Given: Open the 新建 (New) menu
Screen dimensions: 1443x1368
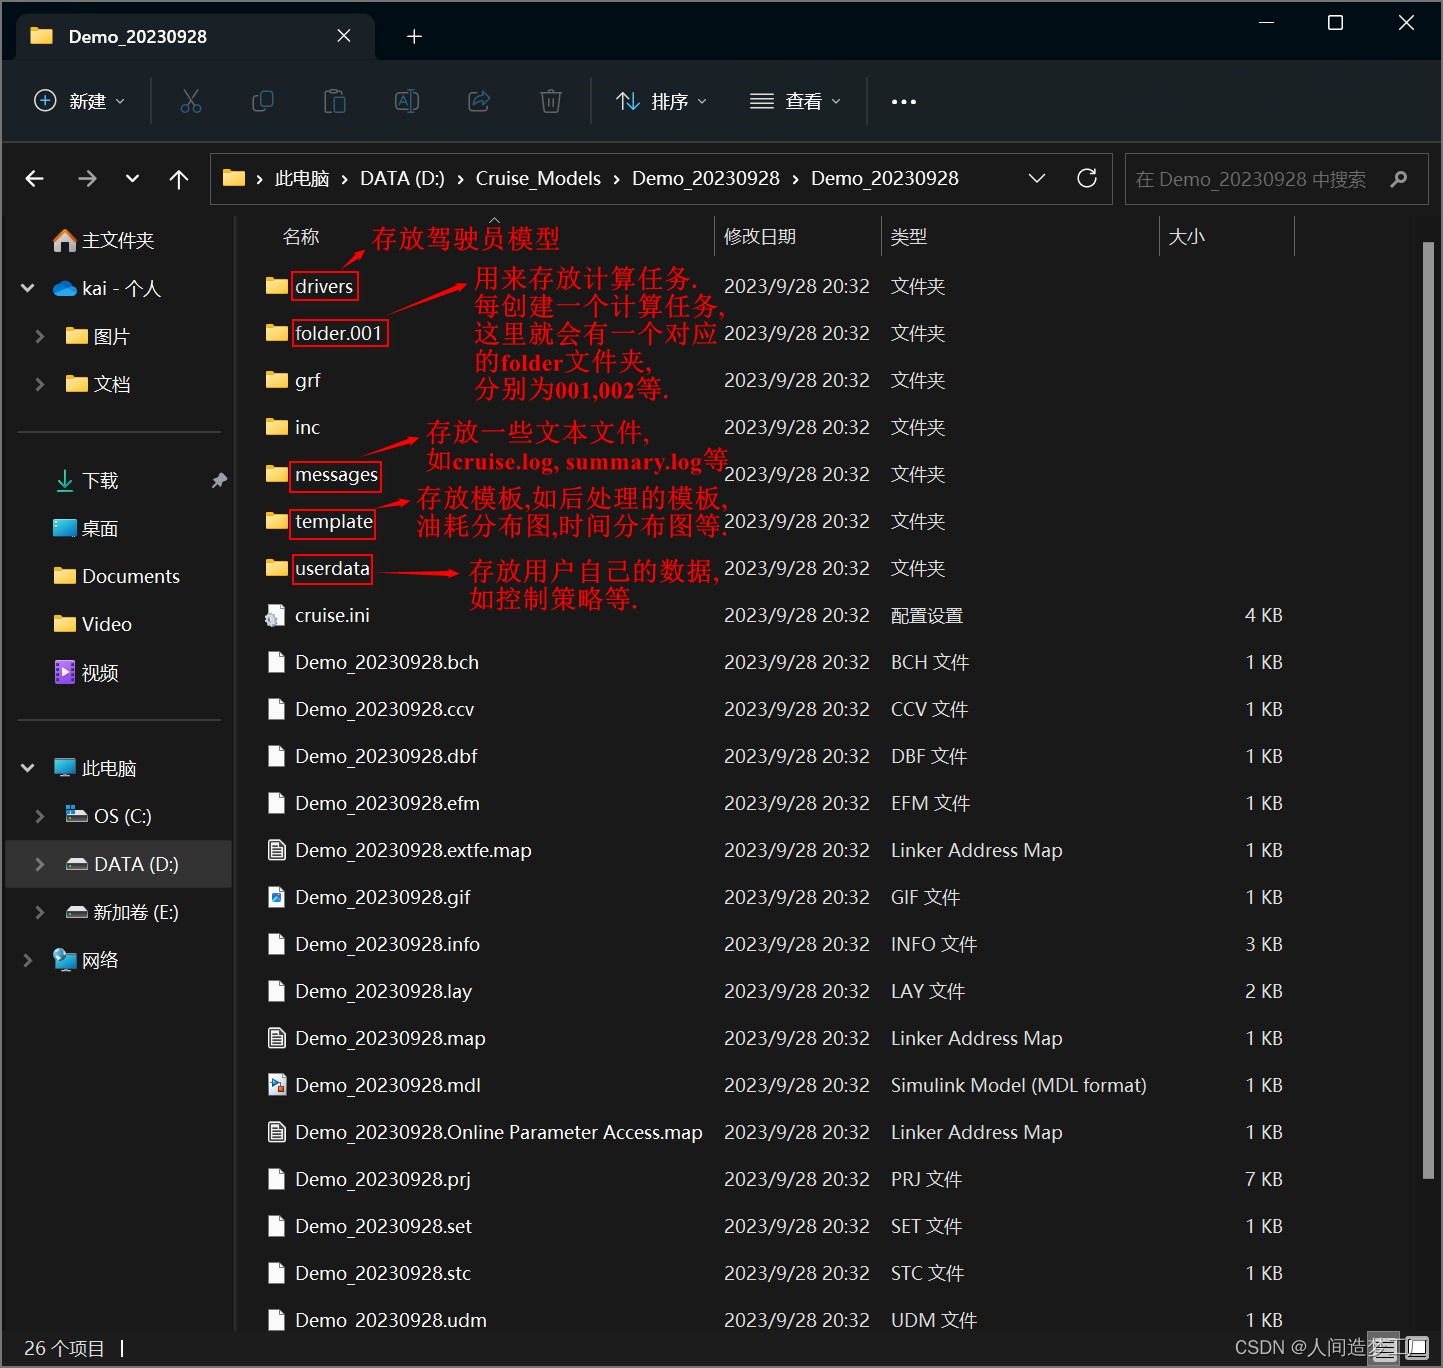Looking at the screenshot, I should click(x=80, y=101).
